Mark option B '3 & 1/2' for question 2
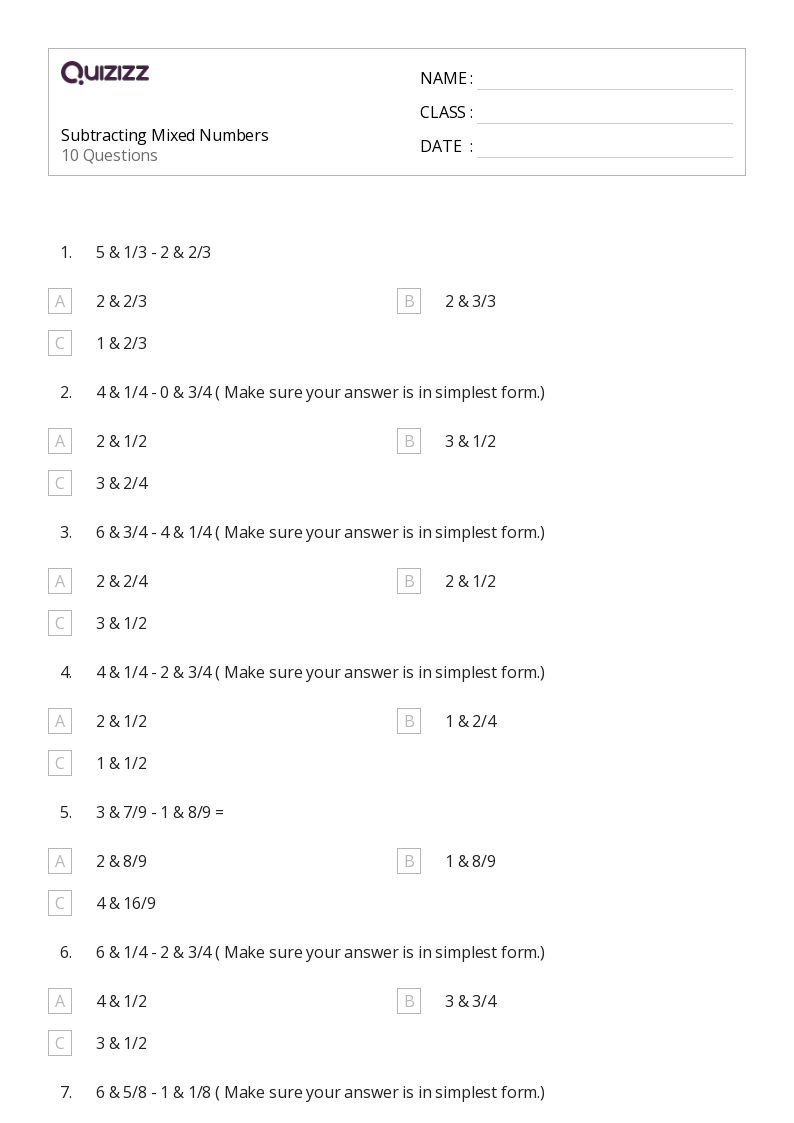794x1123 pixels. [409, 441]
